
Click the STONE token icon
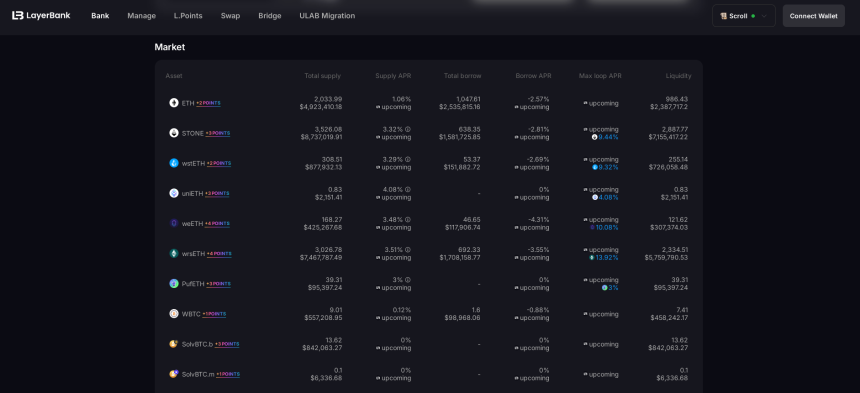[x=174, y=133]
